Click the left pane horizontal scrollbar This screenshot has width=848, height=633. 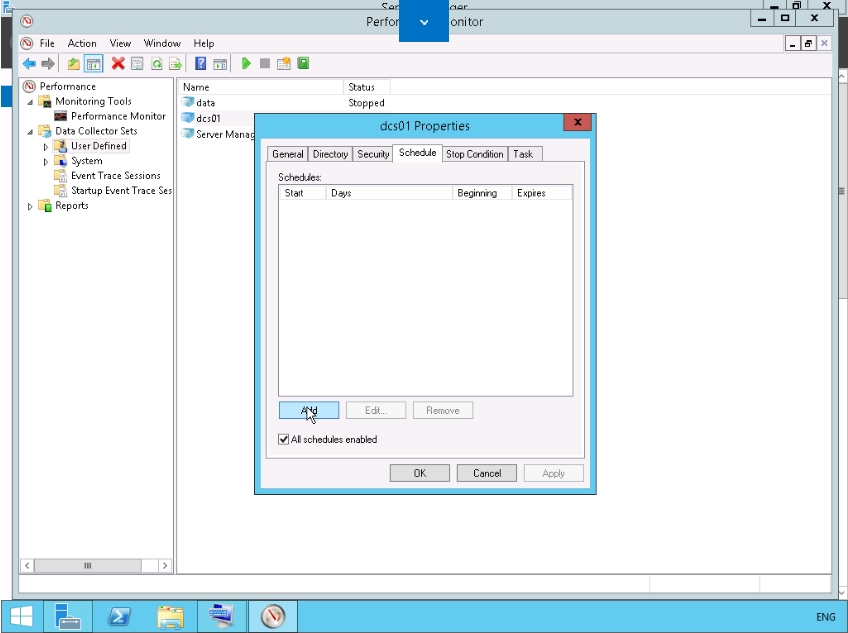(88, 565)
